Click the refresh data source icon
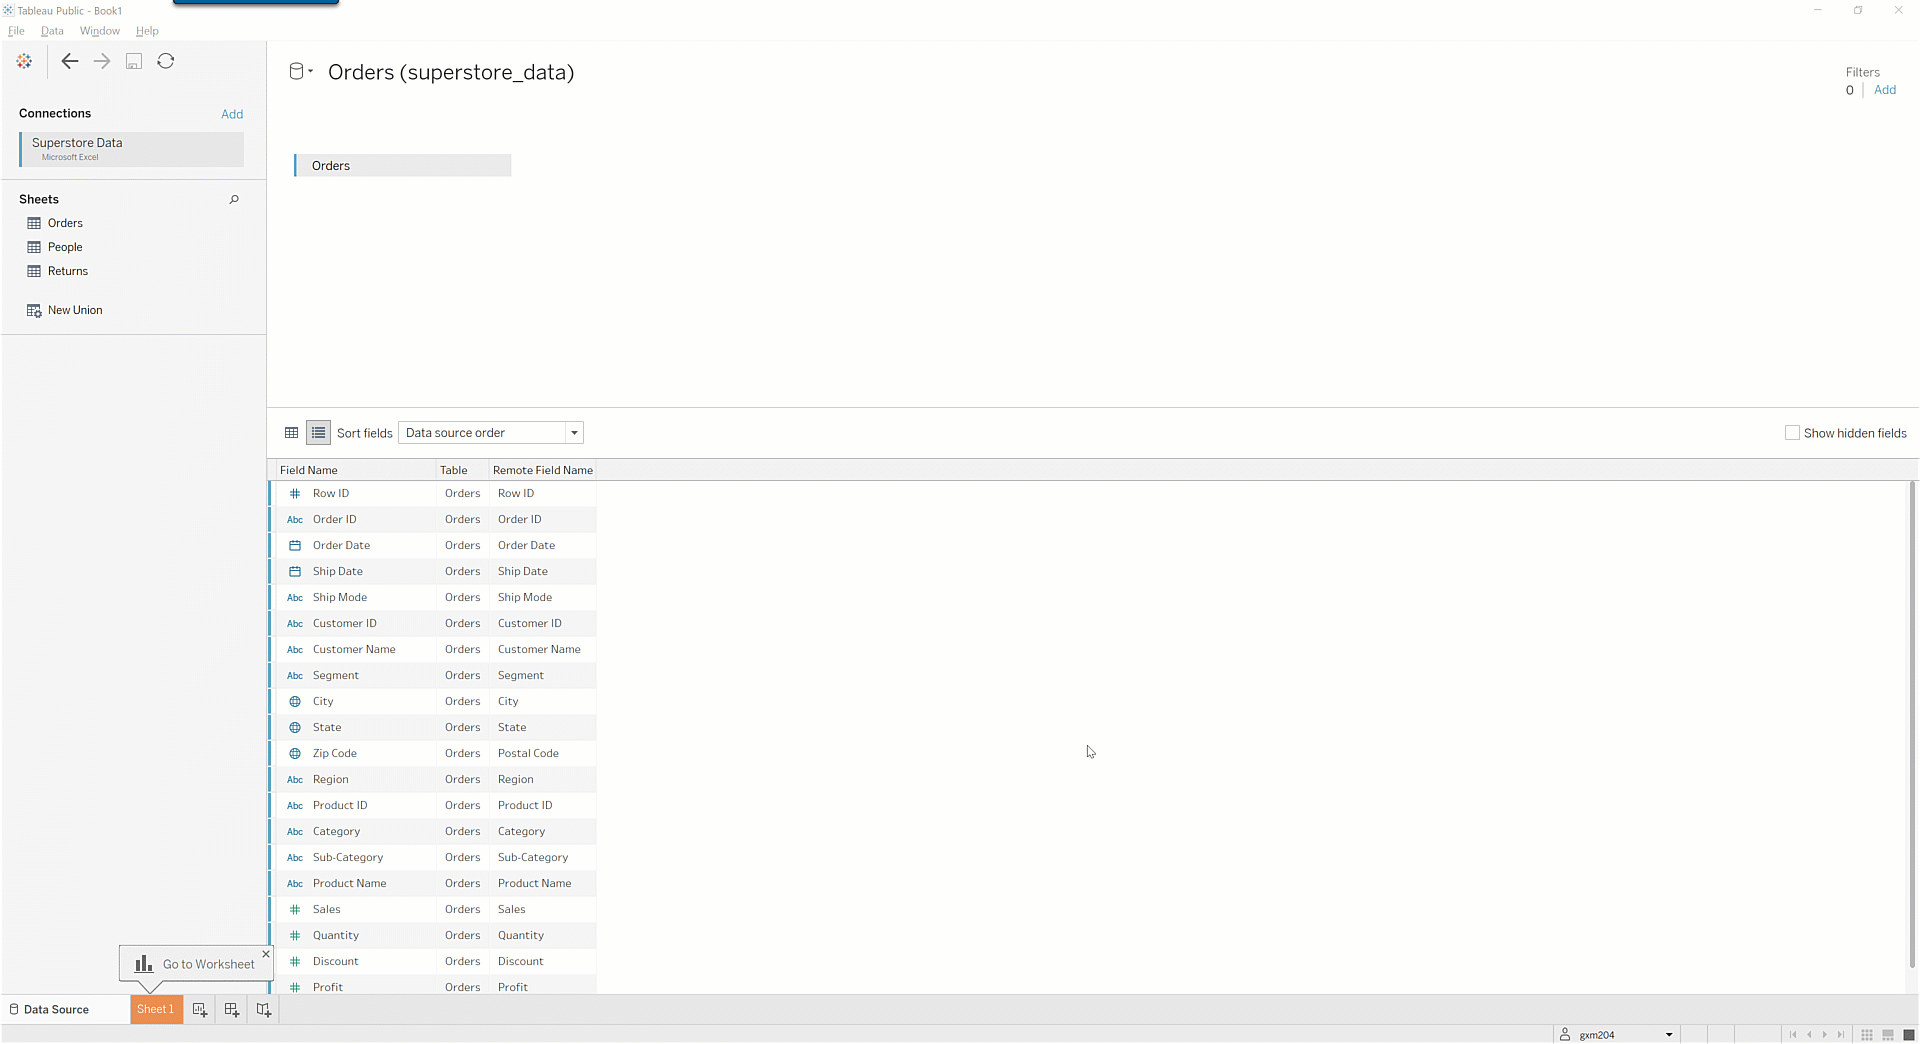This screenshot has height=1044, width=1920. coord(166,62)
